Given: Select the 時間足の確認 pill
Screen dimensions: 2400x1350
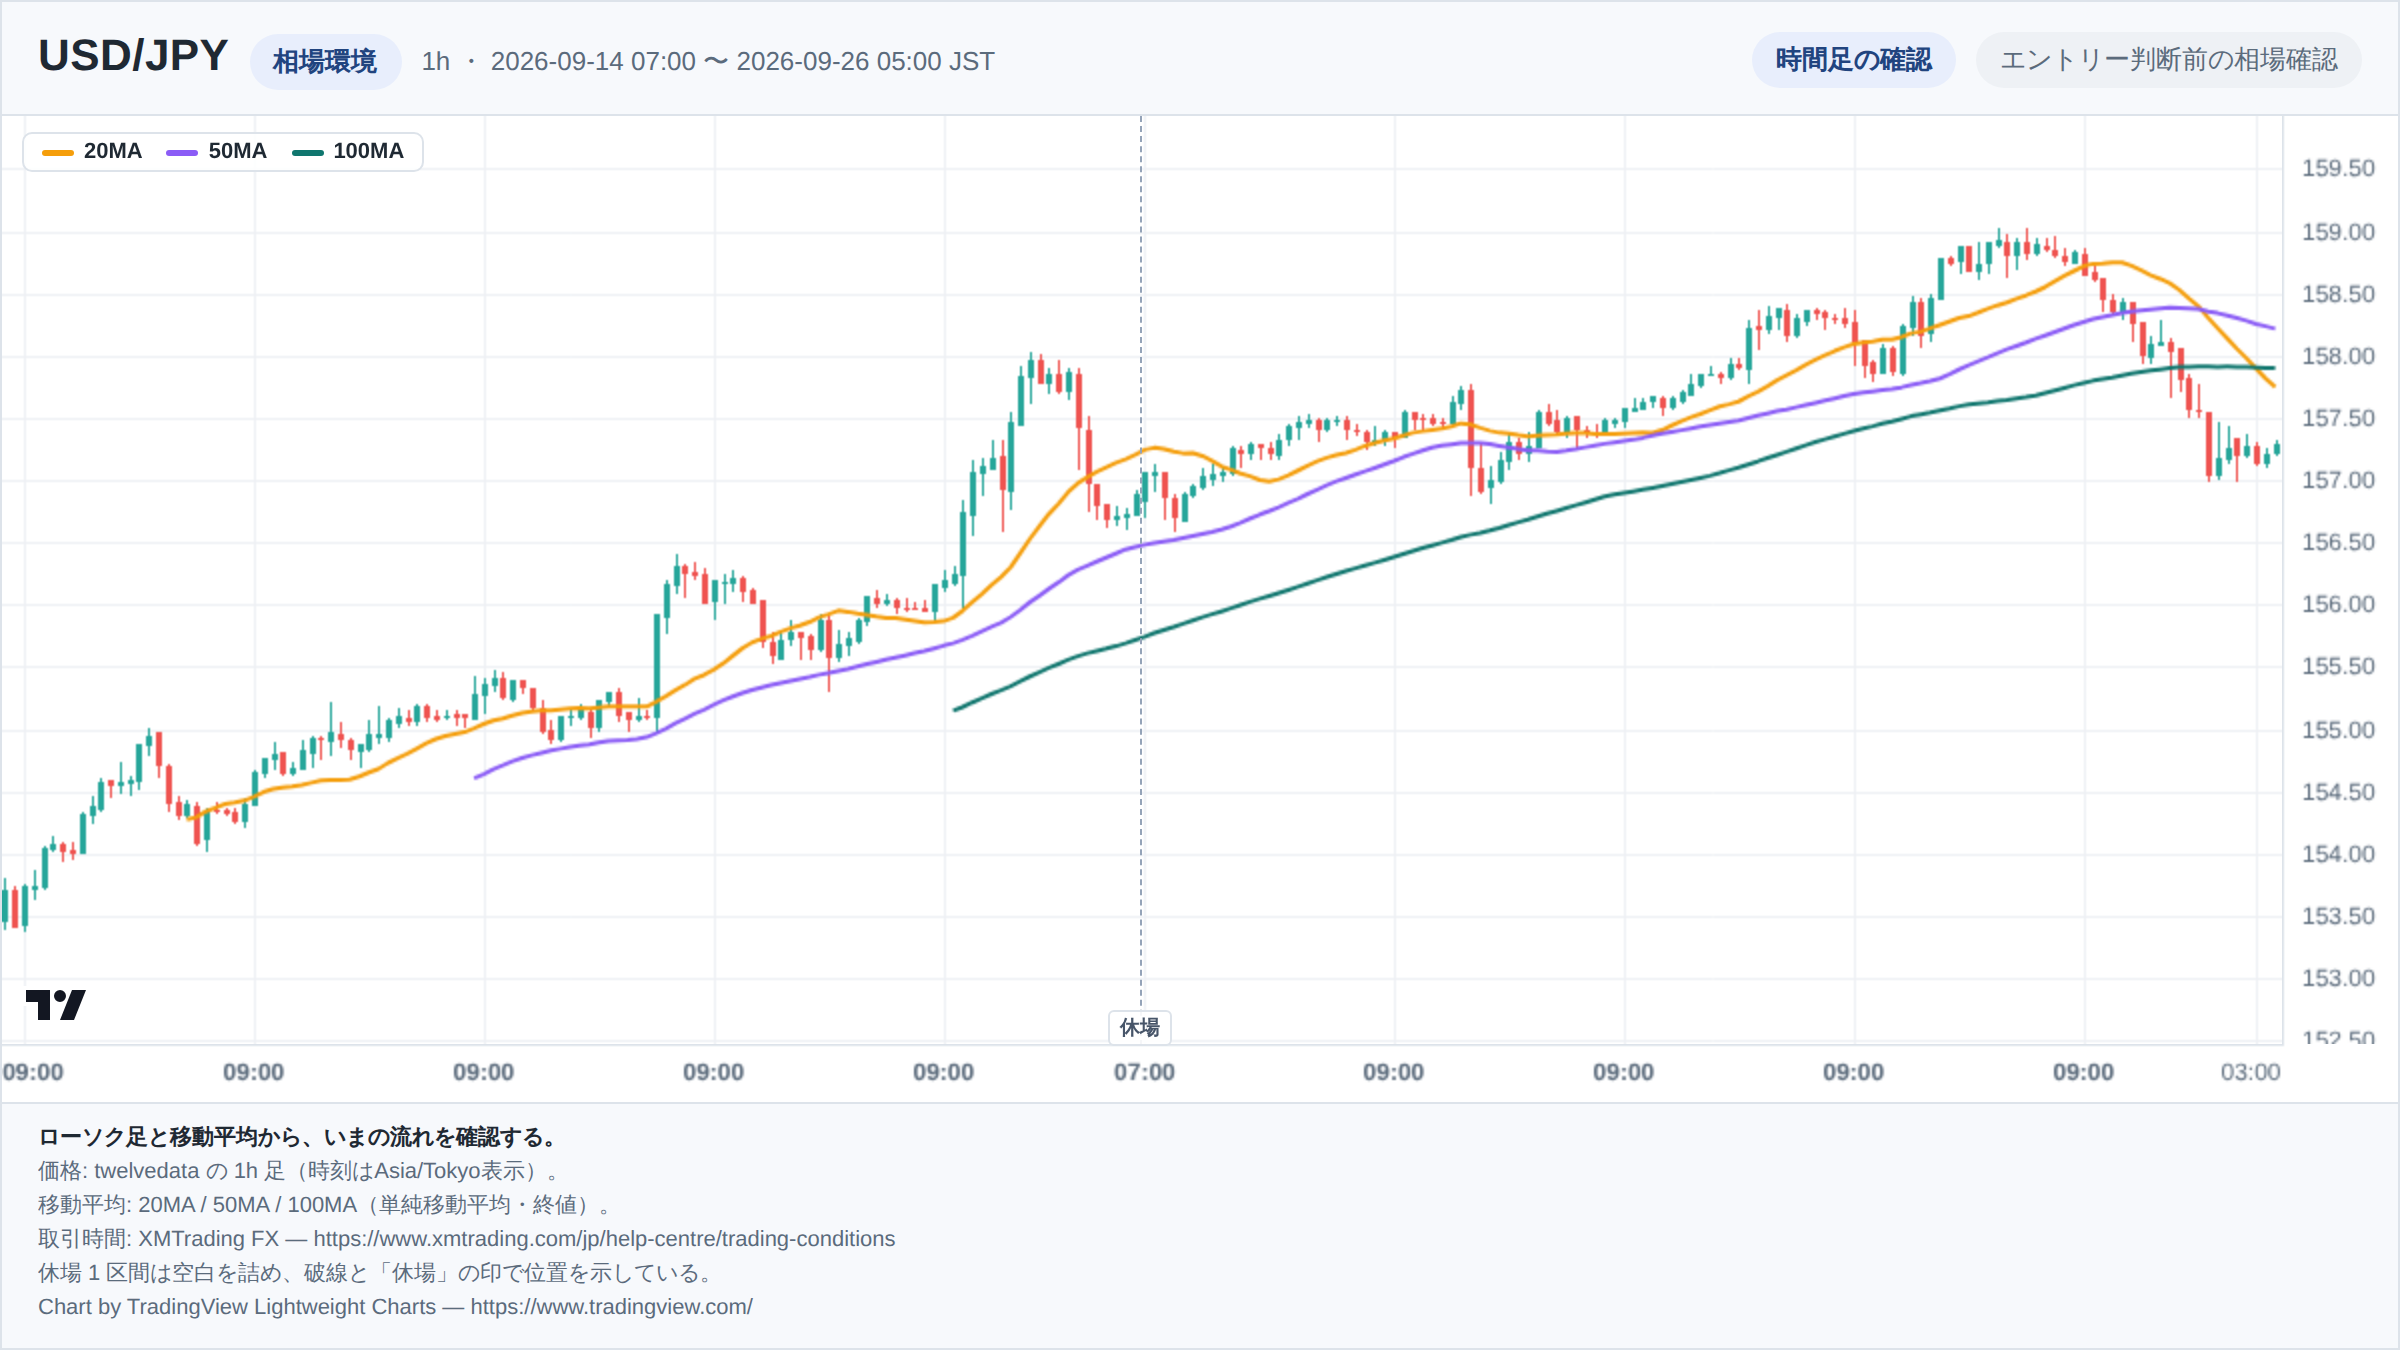Looking at the screenshot, I should coord(1853,60).
